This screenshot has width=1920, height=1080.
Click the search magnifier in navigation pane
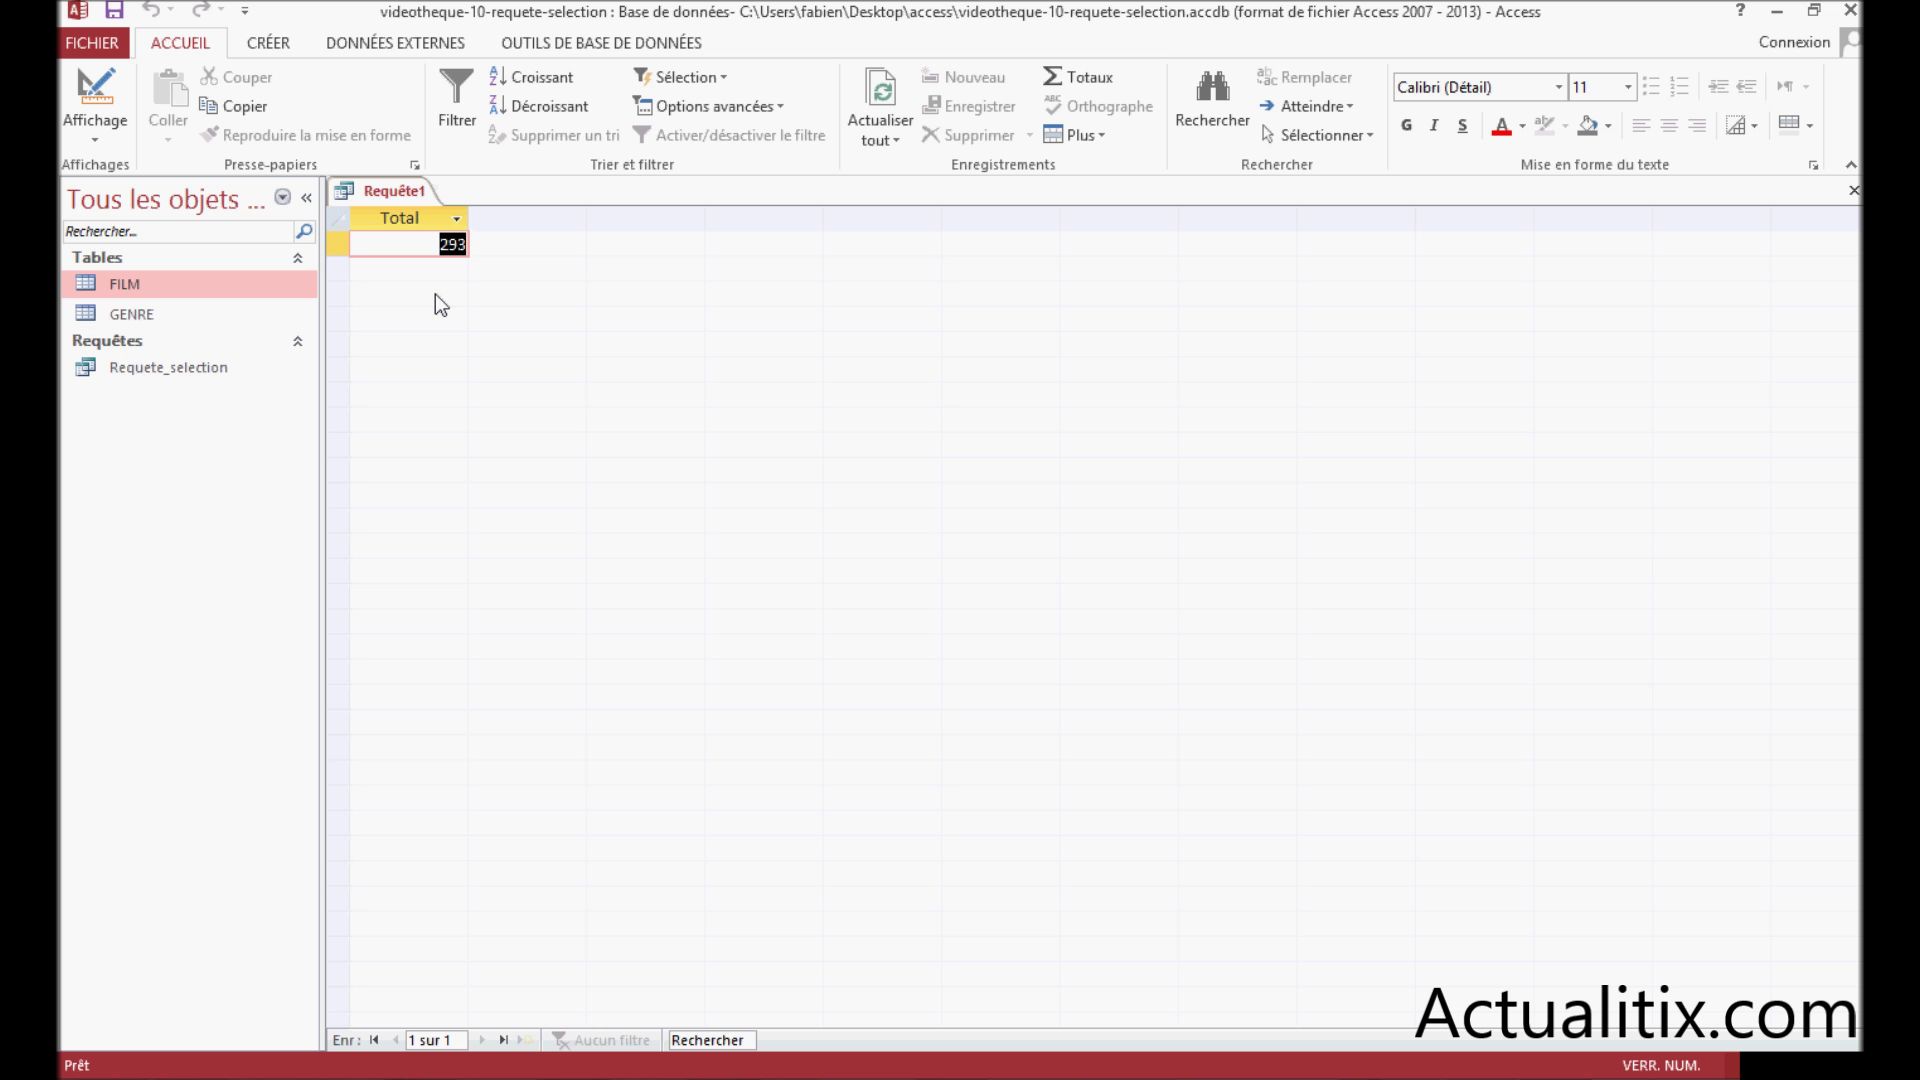click(x=304, y=231)
